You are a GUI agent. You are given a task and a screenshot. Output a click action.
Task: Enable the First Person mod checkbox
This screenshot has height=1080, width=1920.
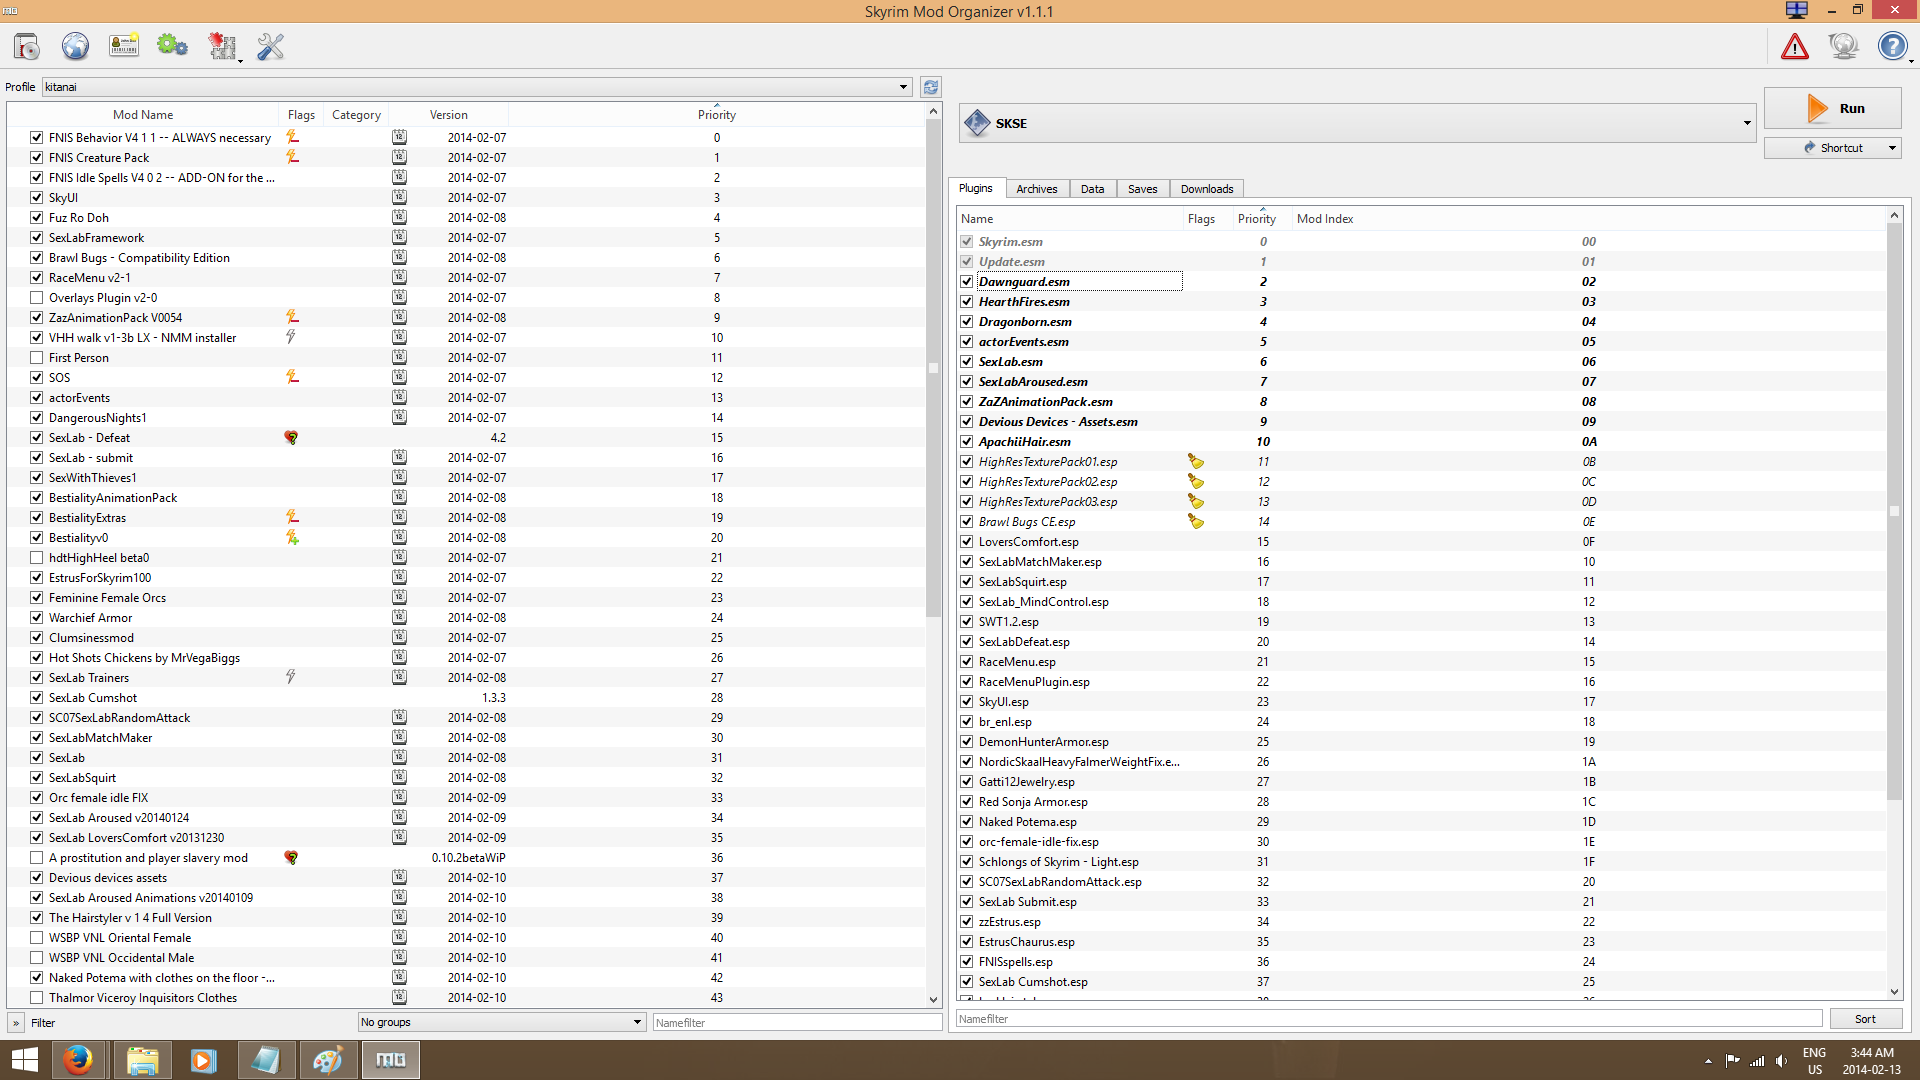(x=36, y=358)
